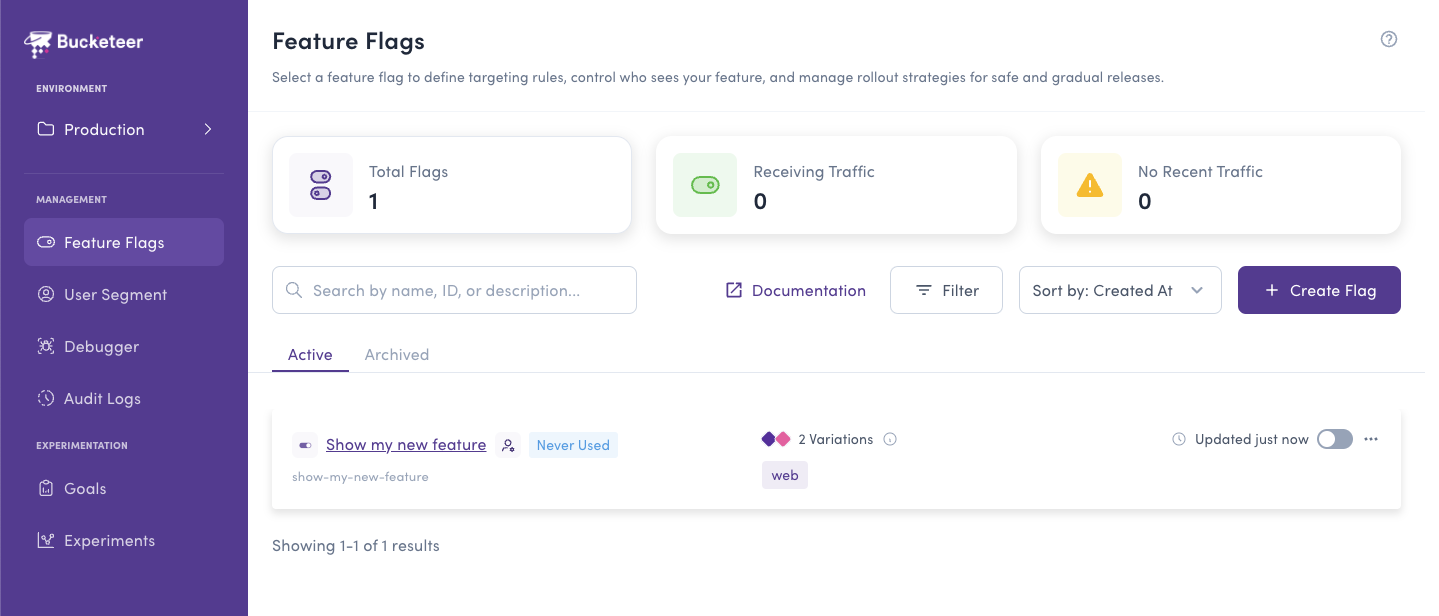Image resolution: width=1439 pixels, height=616 pixels.
Task: Click the 2 Variations label
Action: [836, 439]
